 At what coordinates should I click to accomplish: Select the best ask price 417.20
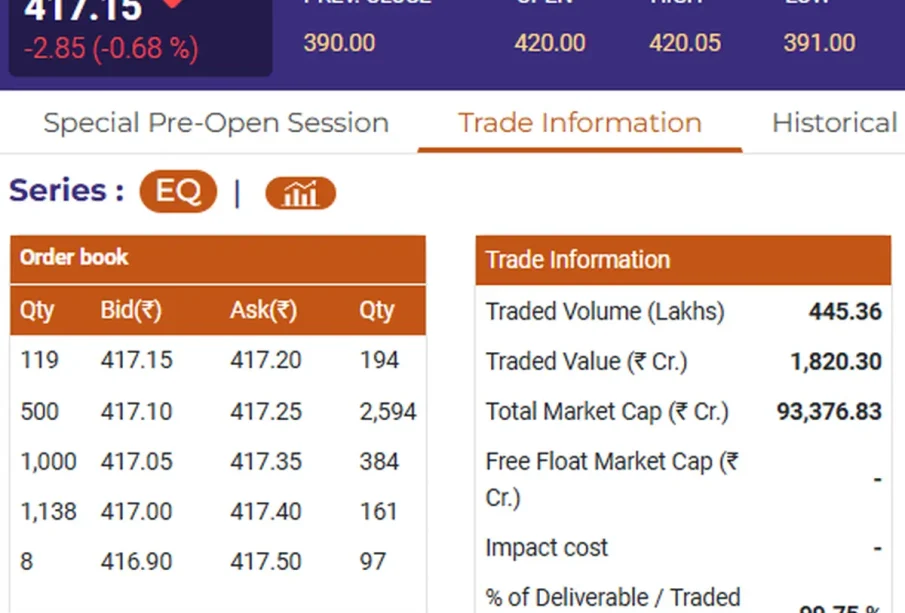(x=265, y=360)
